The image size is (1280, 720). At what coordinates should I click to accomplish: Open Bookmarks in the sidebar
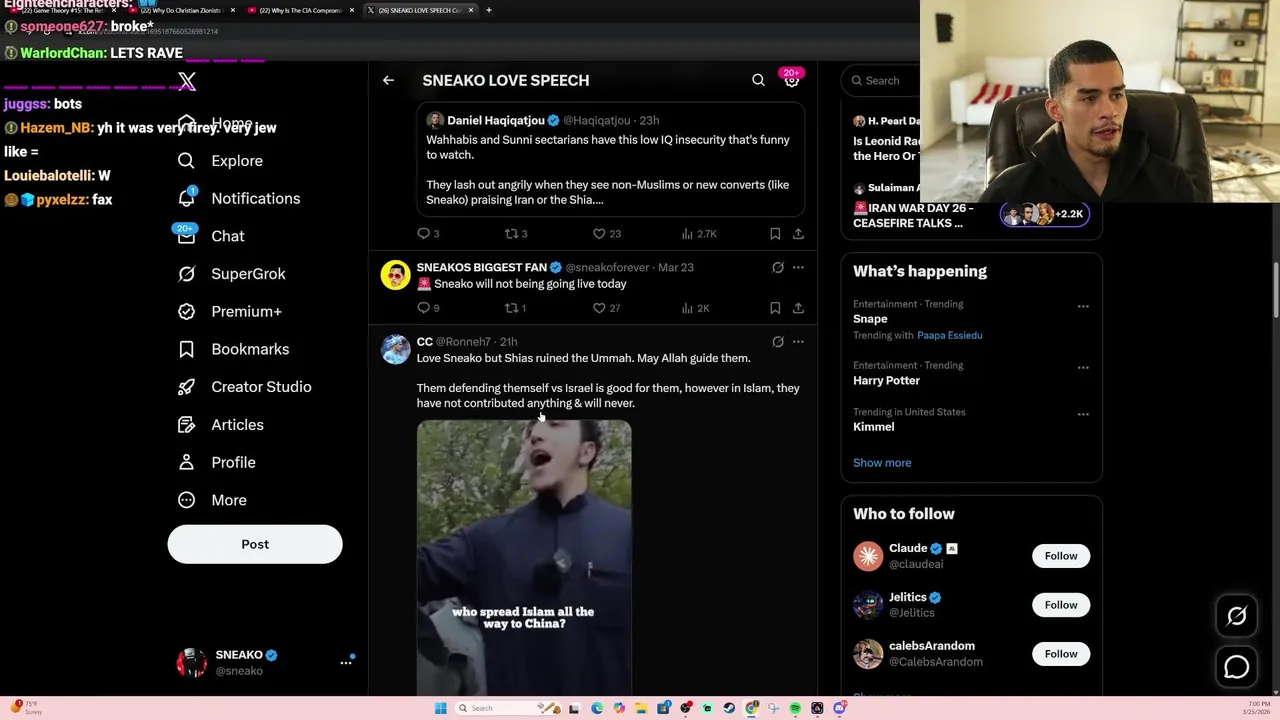click(x=234, y=349)
